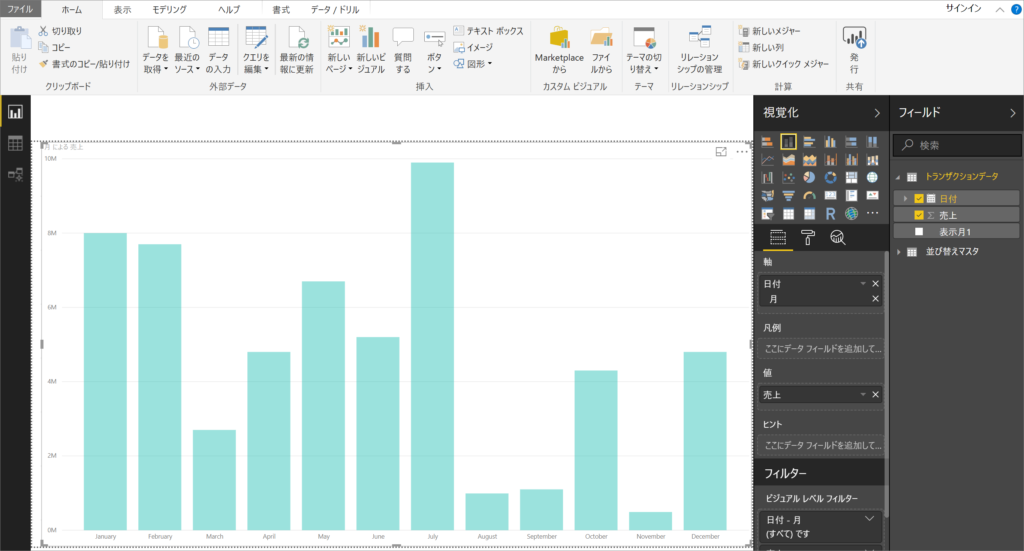The image size is (1024, 551).
Task: Select the funnel chart visual
Action: pos(788,196)
